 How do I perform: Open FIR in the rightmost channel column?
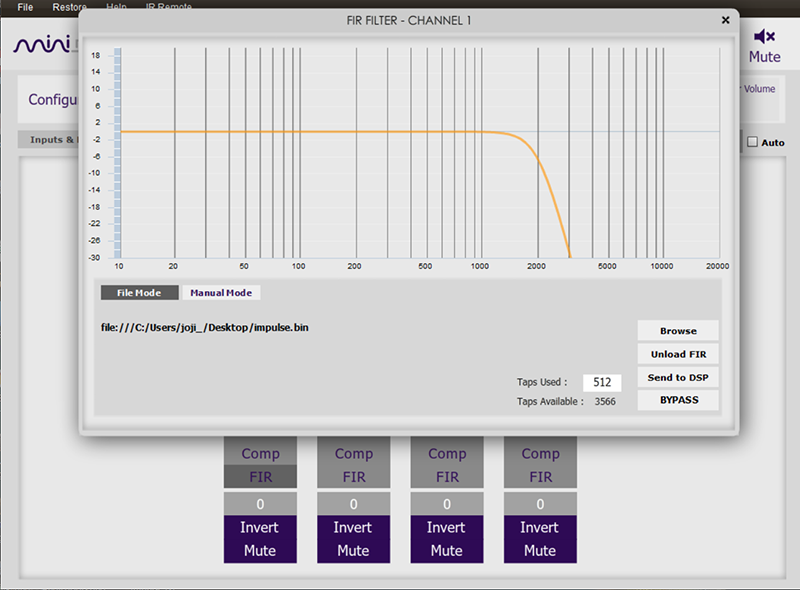[x=540, y=477]
